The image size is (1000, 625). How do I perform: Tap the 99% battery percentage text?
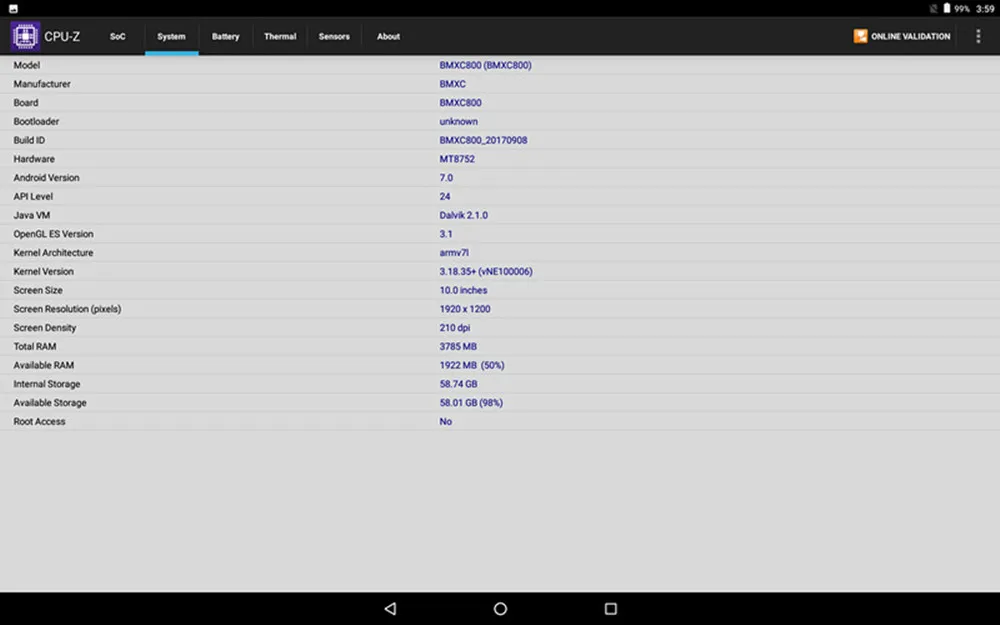[x=962, y=9]
